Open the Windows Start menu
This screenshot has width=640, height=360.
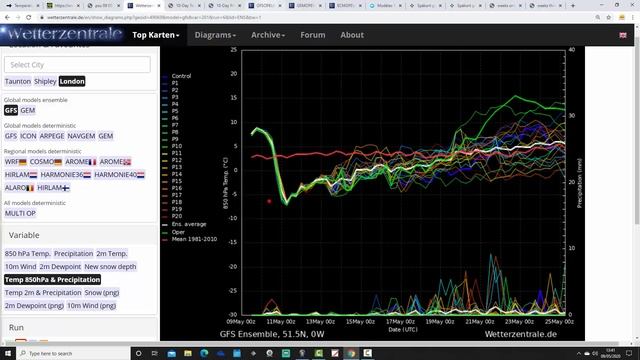pyautogui.click(x=7, y=353)
